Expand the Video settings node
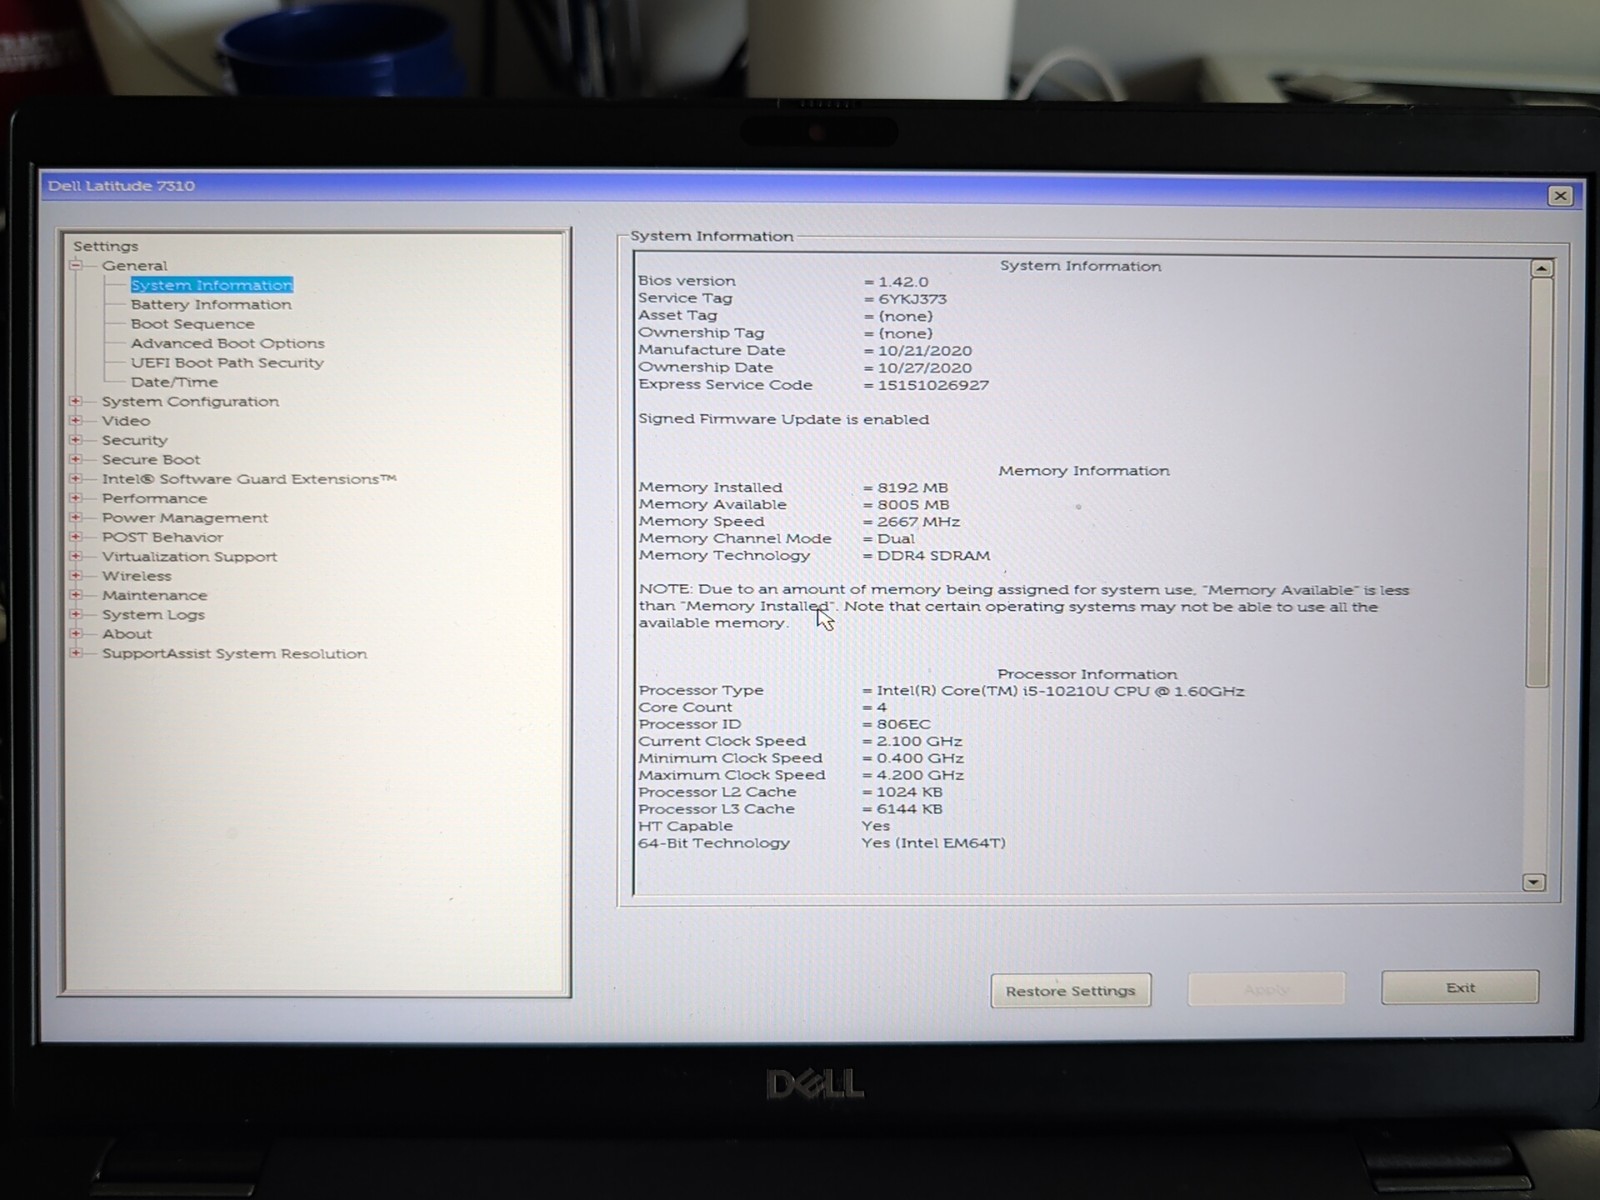Image resolution: width=1600 pixels, height=1200 pixels. [x=75, y=420]
